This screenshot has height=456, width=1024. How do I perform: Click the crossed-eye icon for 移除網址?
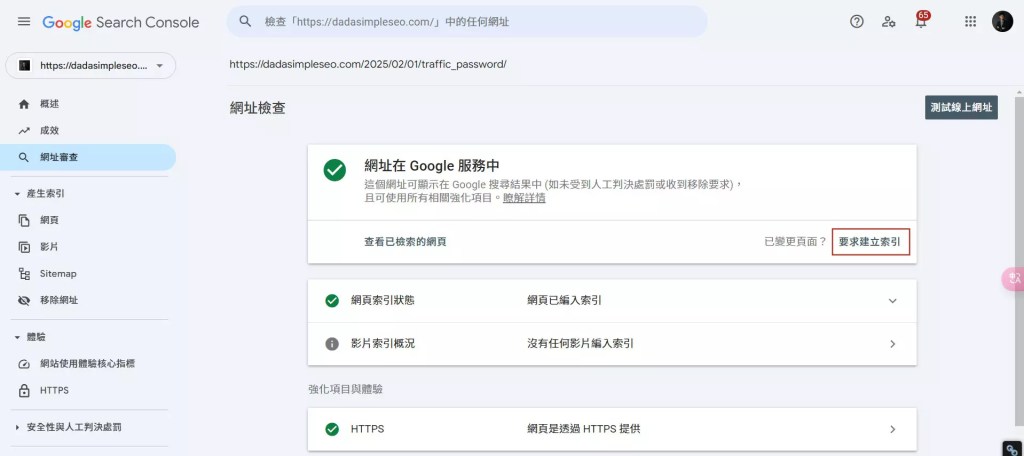tap(24, 301)
